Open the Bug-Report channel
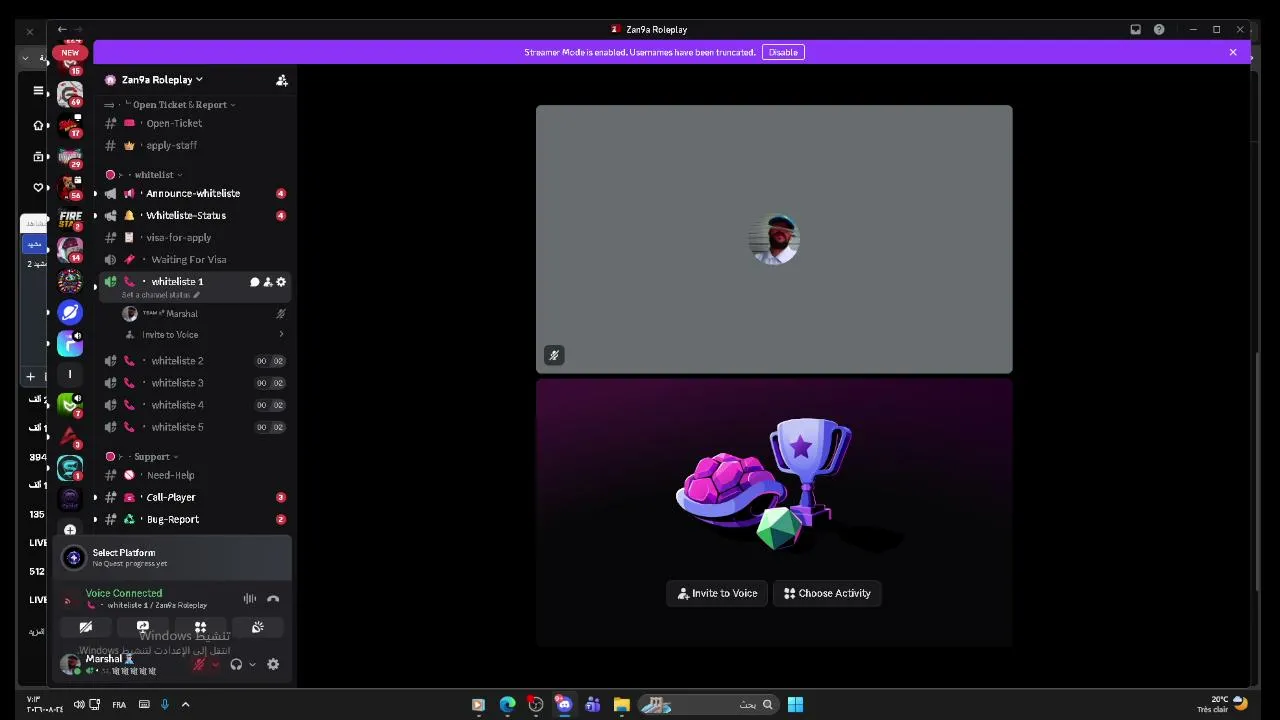 click(194, 519)
